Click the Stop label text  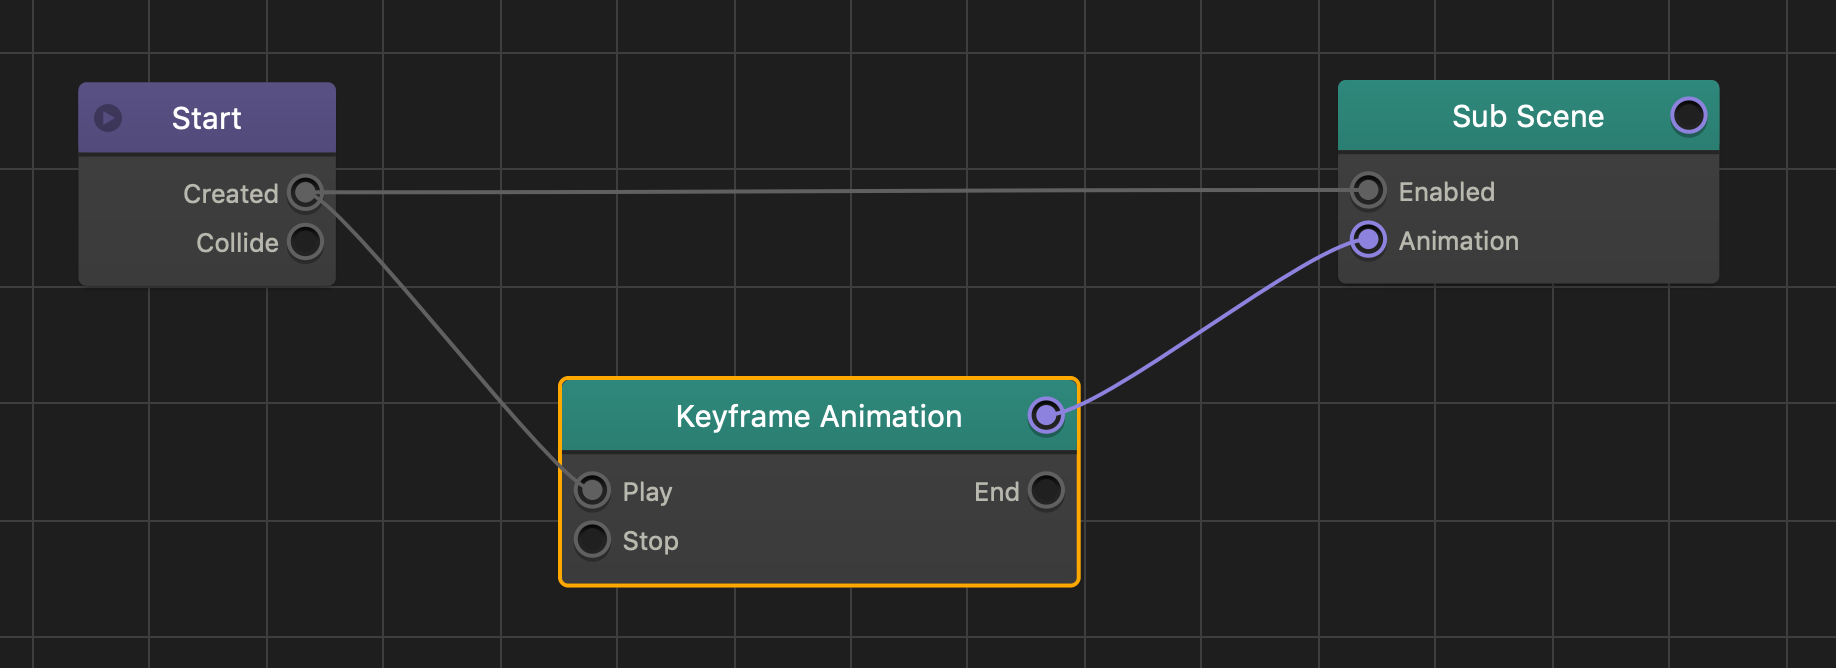point(650,541)
